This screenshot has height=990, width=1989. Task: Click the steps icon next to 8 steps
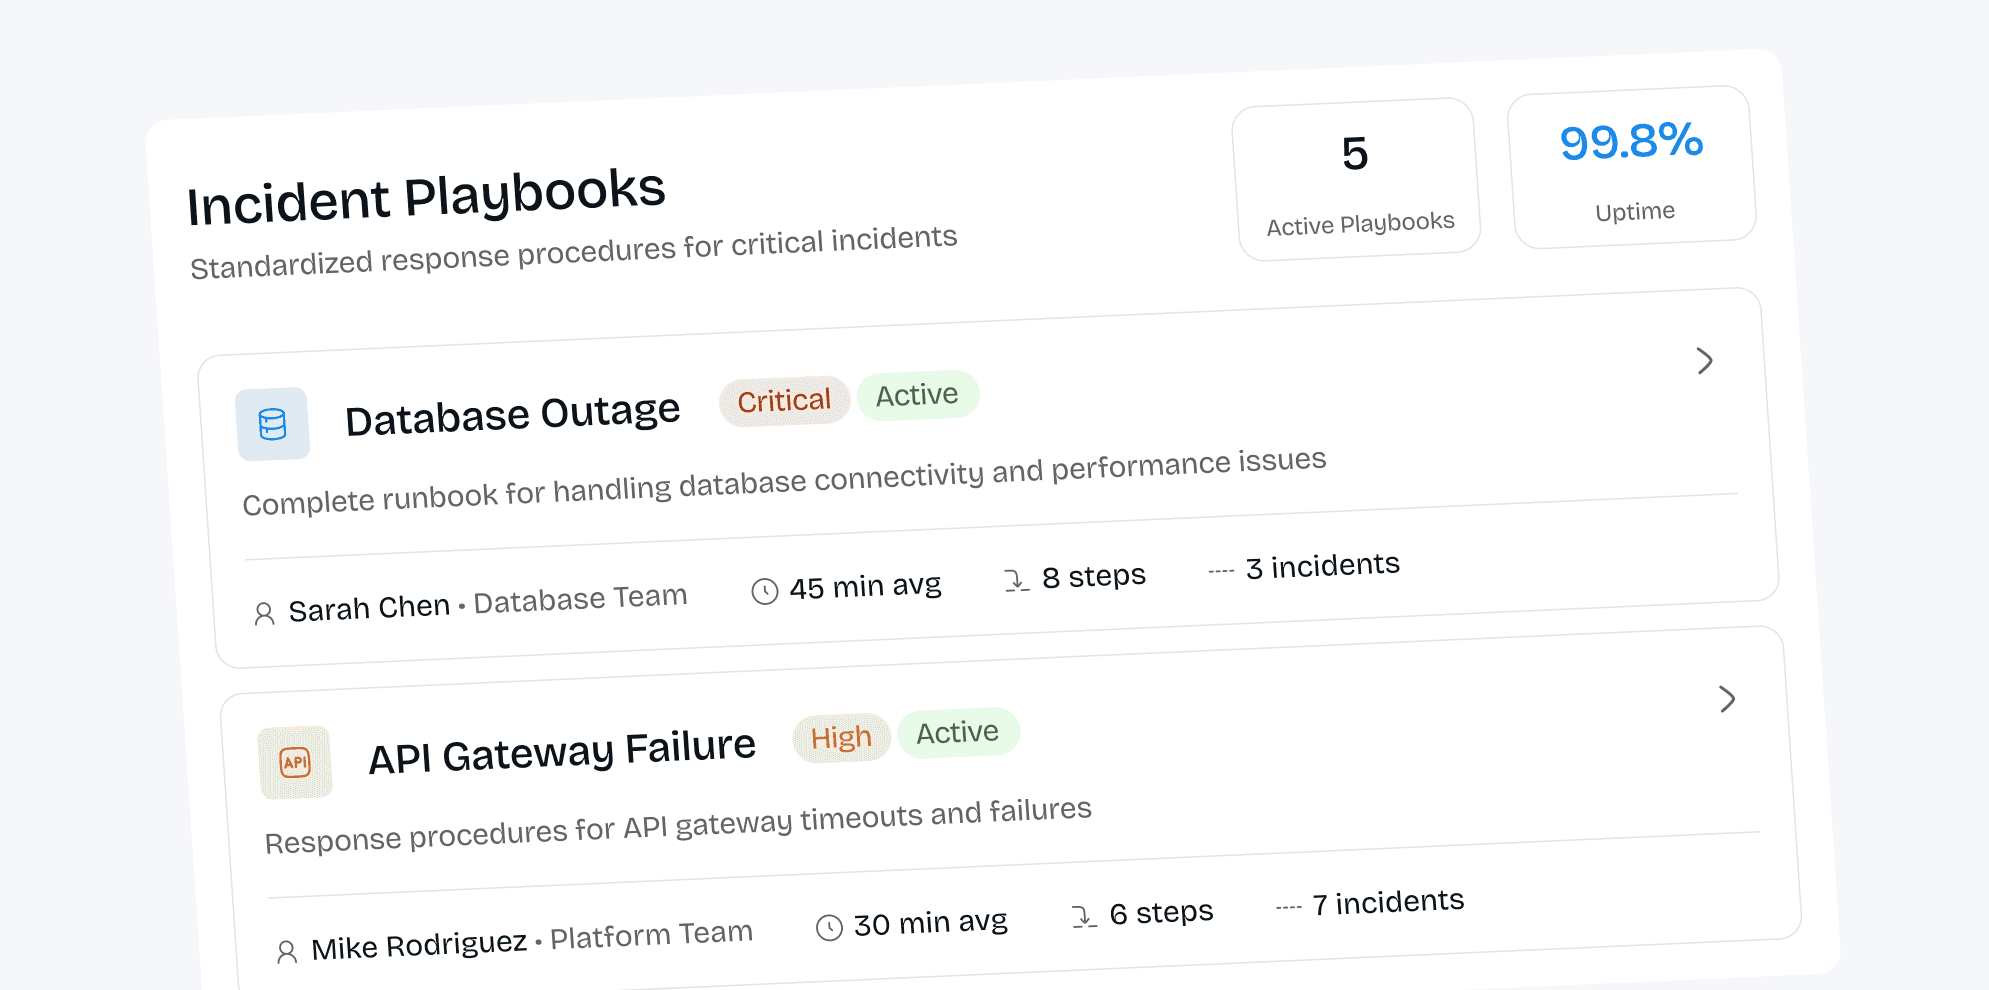(1016, 580)
